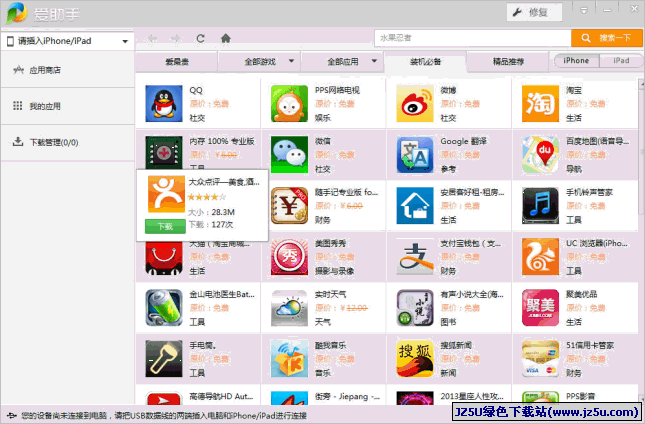Open 应用商店 in the sidebar
Image resolution: width=645 pixels, height=424 pixels.
[68, 70]
